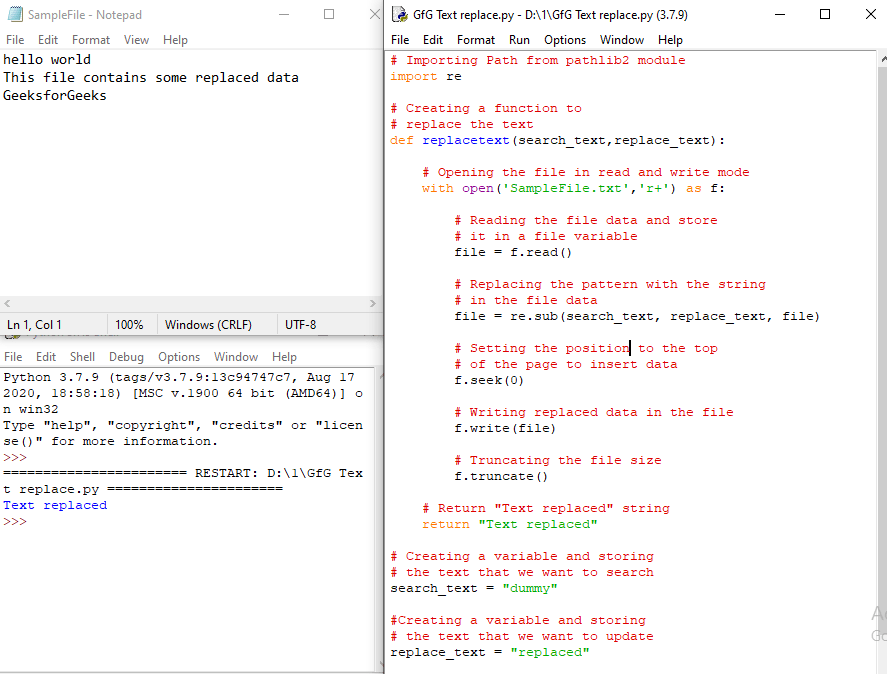The height and width of the screenshot is (674, 887).
Task: Click the left arrow of Notepad's horizontal scrollbar
Action: pyautogui.click(x=7, y=302)
